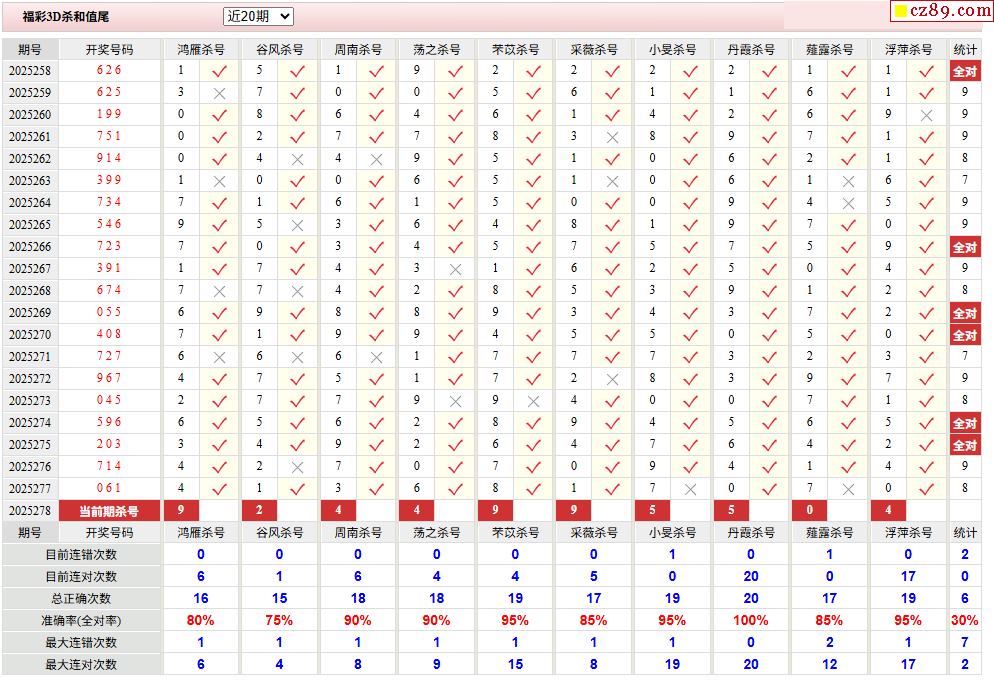Screen dimensions: 994x681
Task: Click the cz89.com site link
Action: (941, 11)
